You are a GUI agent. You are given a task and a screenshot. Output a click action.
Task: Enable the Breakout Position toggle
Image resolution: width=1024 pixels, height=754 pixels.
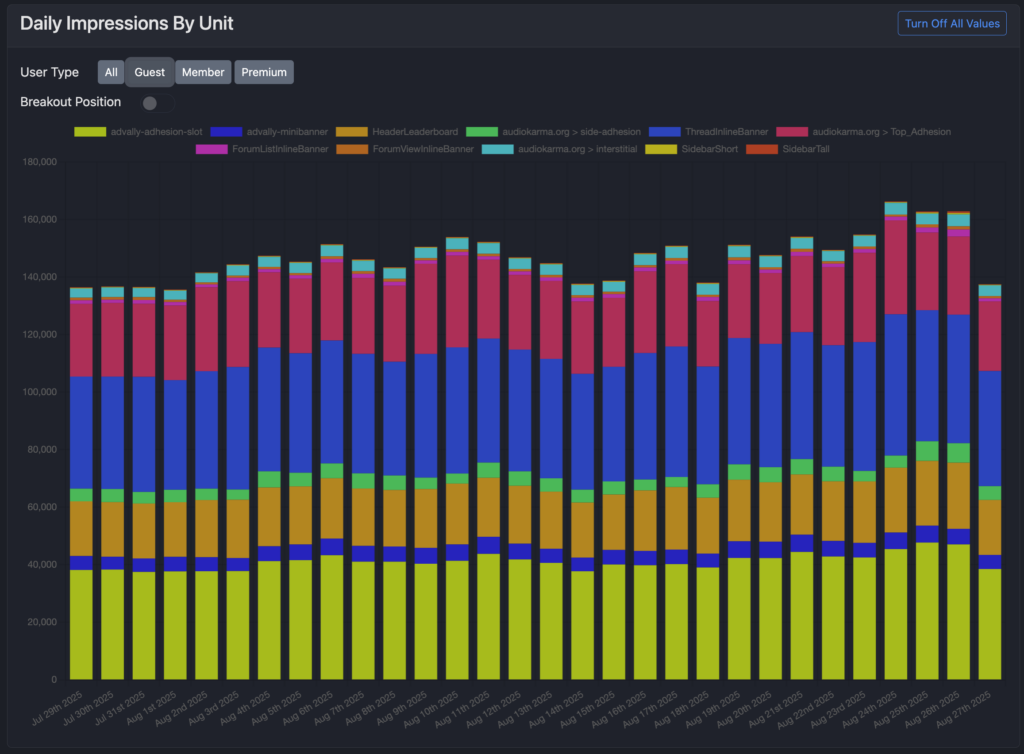[x=157, y=103]
